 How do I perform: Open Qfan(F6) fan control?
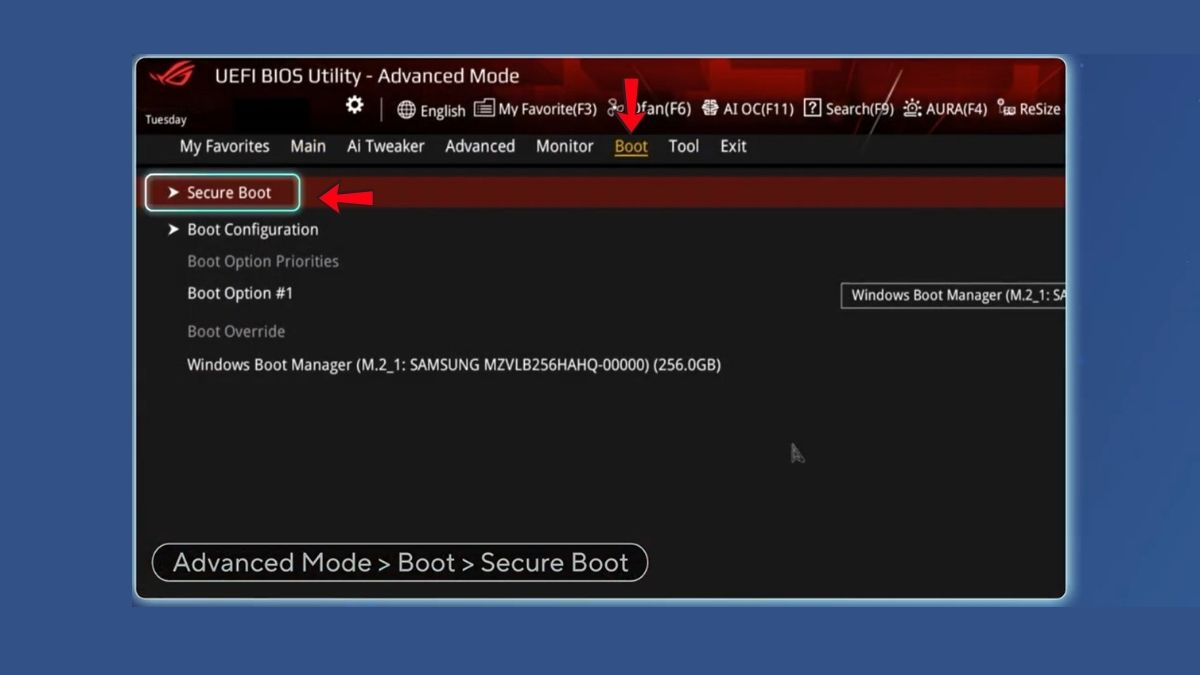point(650,109)
